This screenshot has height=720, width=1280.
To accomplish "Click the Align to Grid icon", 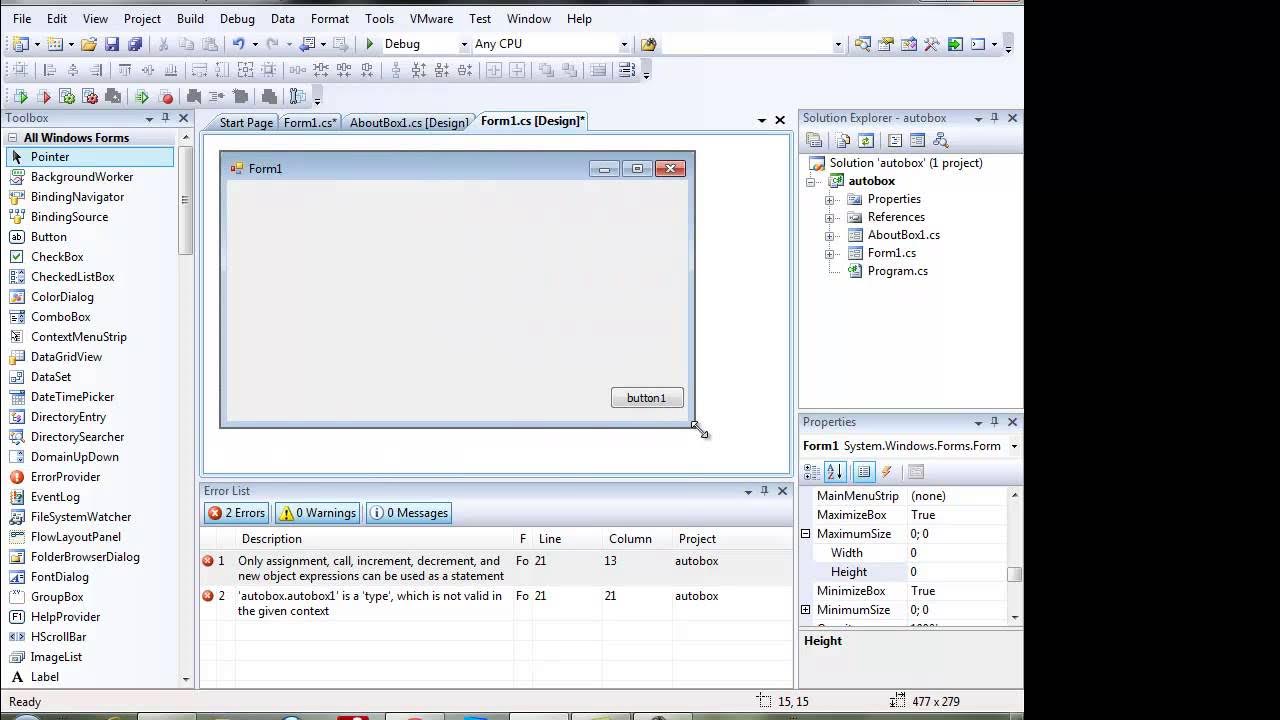I will click(x=21, y=70).
